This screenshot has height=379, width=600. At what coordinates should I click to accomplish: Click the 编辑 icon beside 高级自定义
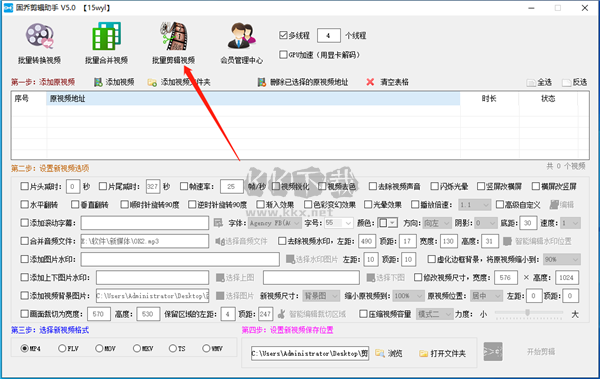point(554,204)
